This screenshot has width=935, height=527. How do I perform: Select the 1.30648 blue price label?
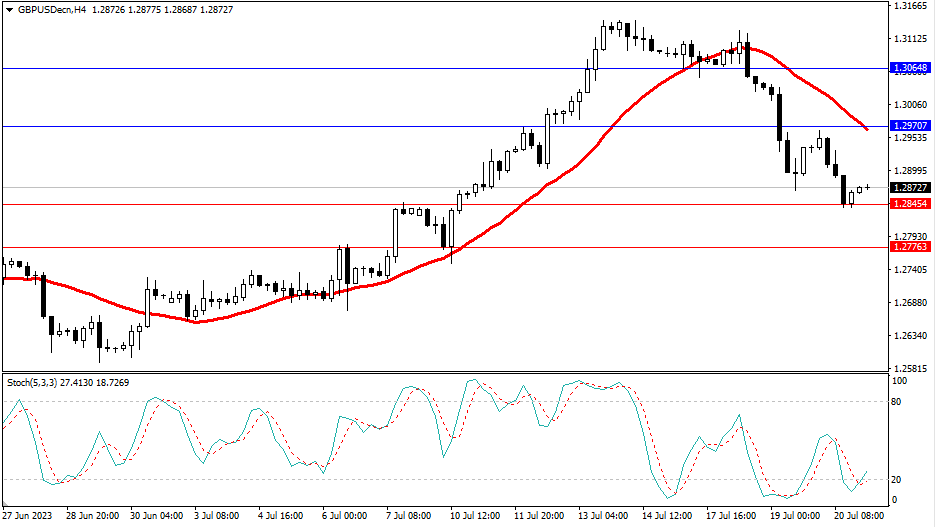click(x=910, y=68)
